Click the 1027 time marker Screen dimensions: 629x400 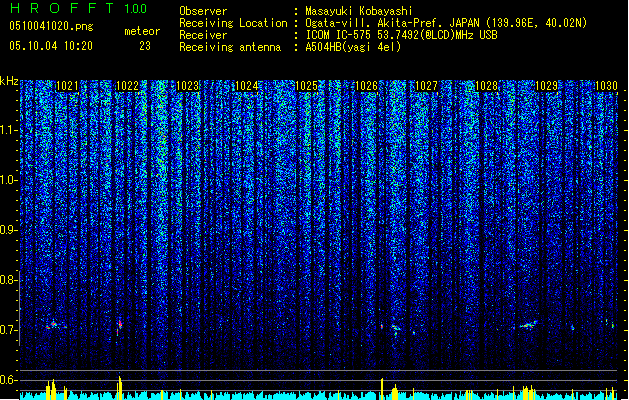point(426,86)
